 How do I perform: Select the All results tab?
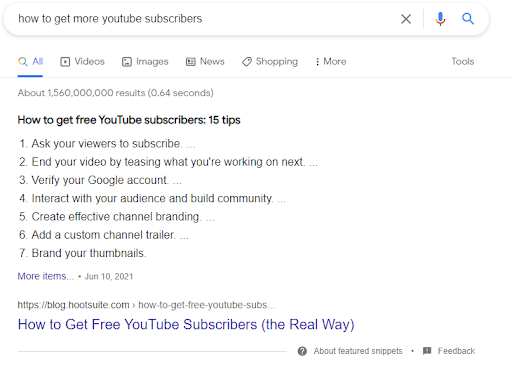30,62
